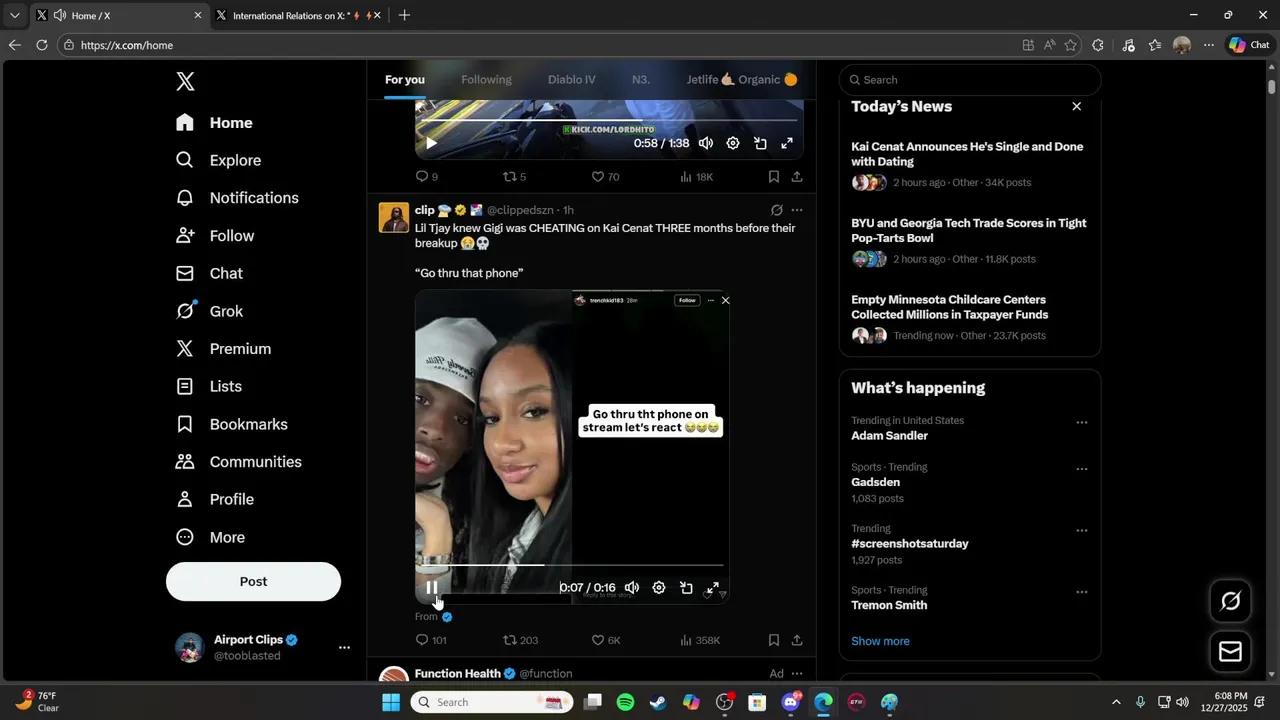Image resolution: width=1280 pixels, height=720 pixels.
Task: Play the top video at 0:58
Action: pyautogui.click(x=432, y=143)
